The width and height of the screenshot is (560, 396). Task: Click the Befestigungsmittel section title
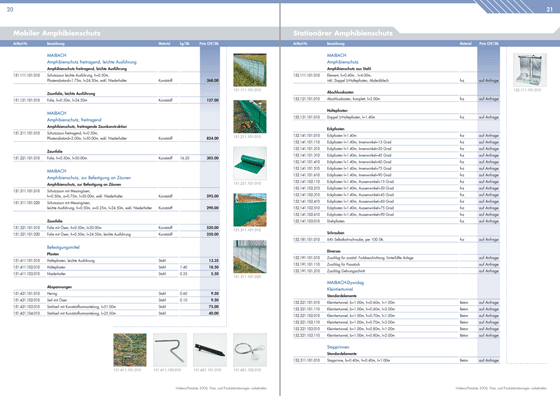click(x=63, y=247)
